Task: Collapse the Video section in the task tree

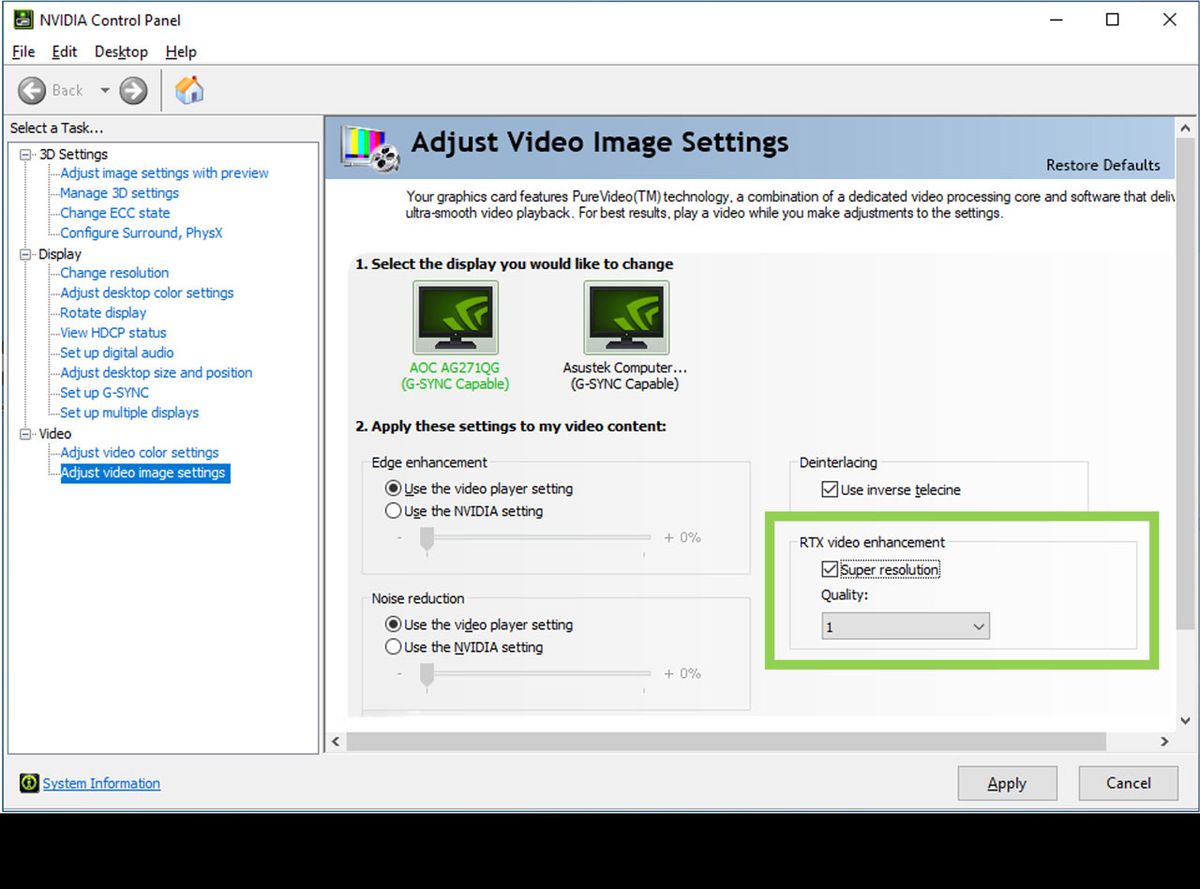Action: [27, 433]
